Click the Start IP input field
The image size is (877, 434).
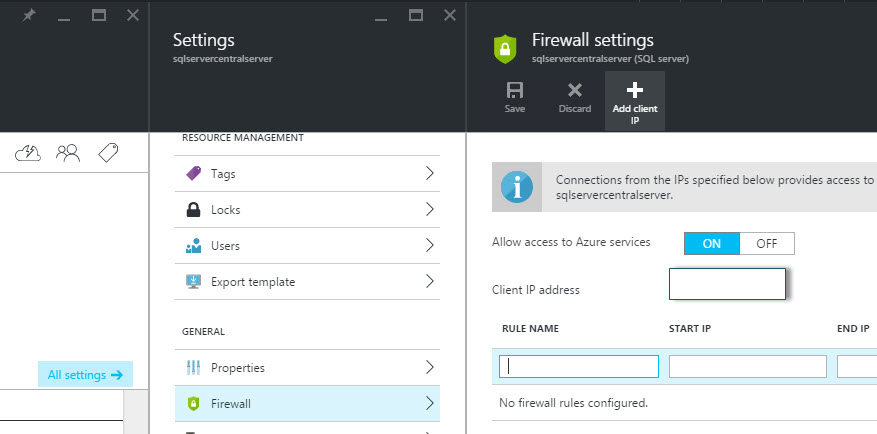coord(747,366)
